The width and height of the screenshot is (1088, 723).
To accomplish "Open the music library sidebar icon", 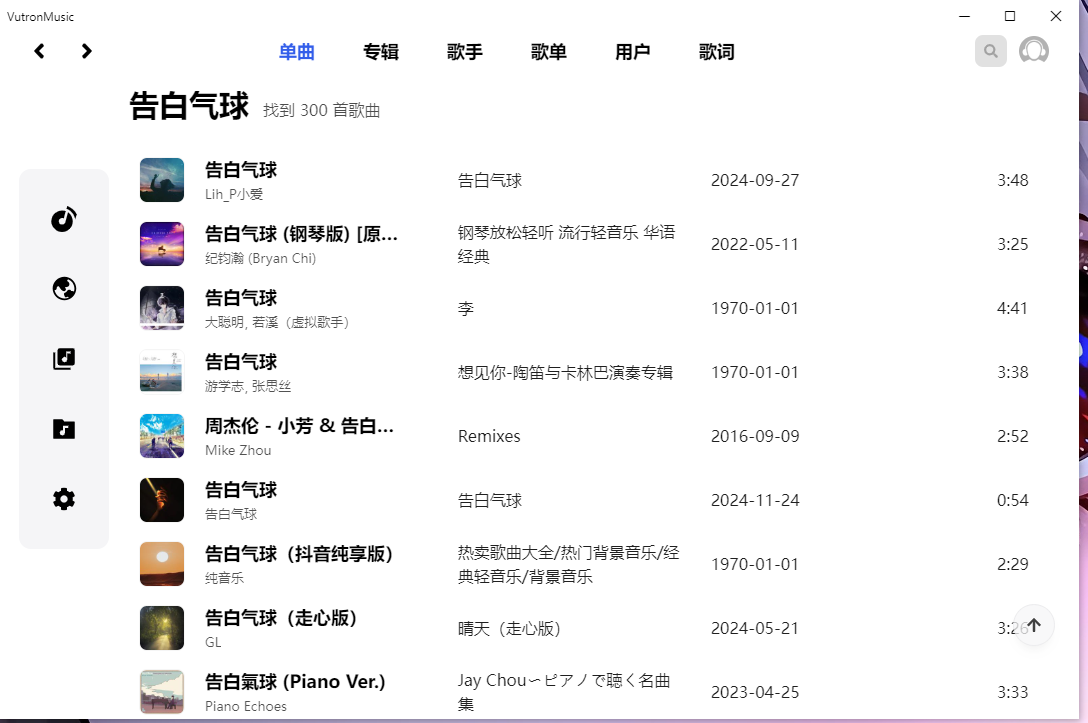I will click(64, 359).
